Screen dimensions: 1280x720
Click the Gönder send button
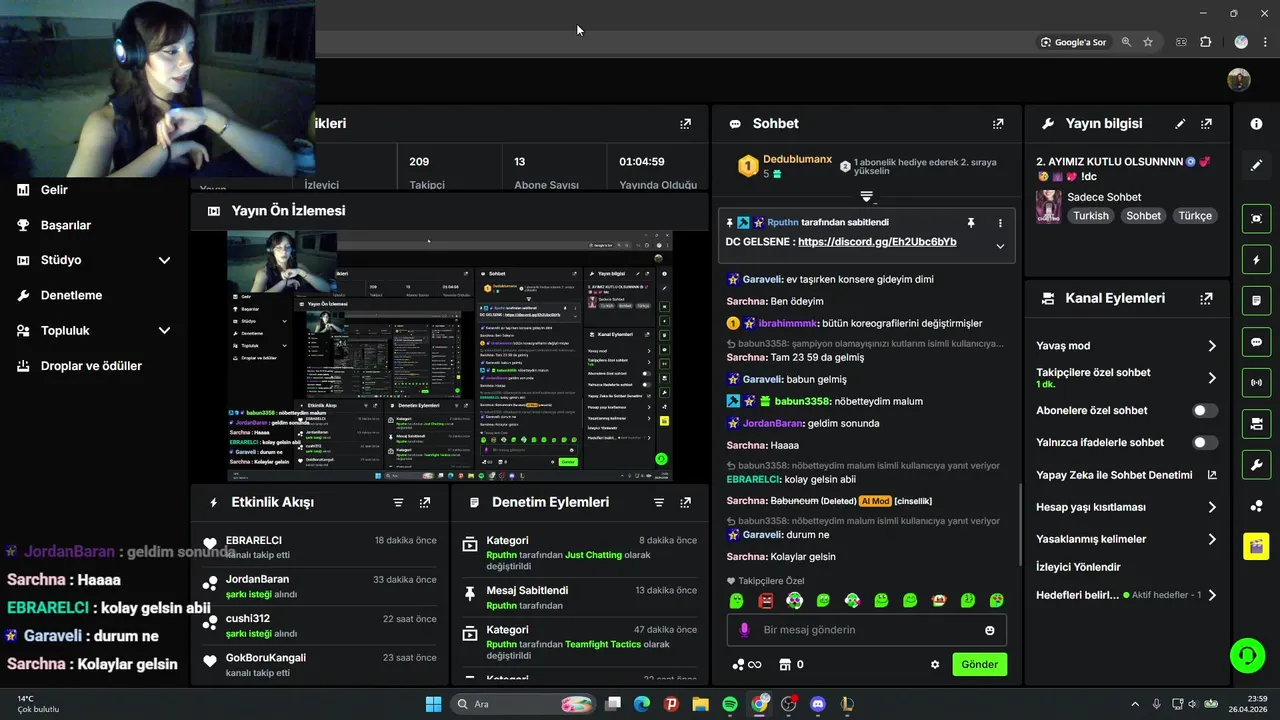coord(980,664)
